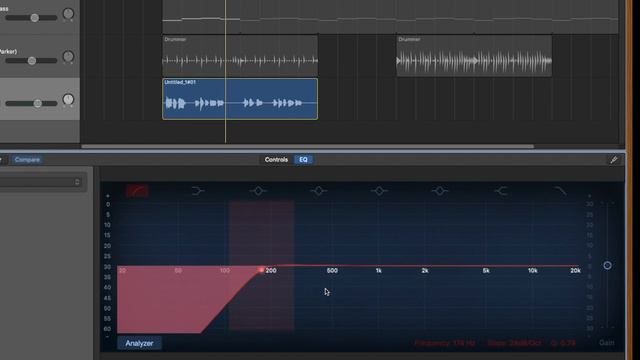The image size is (640, 360).
Task: Click the 20k frequency label on EQ axis
Action: 575,271
